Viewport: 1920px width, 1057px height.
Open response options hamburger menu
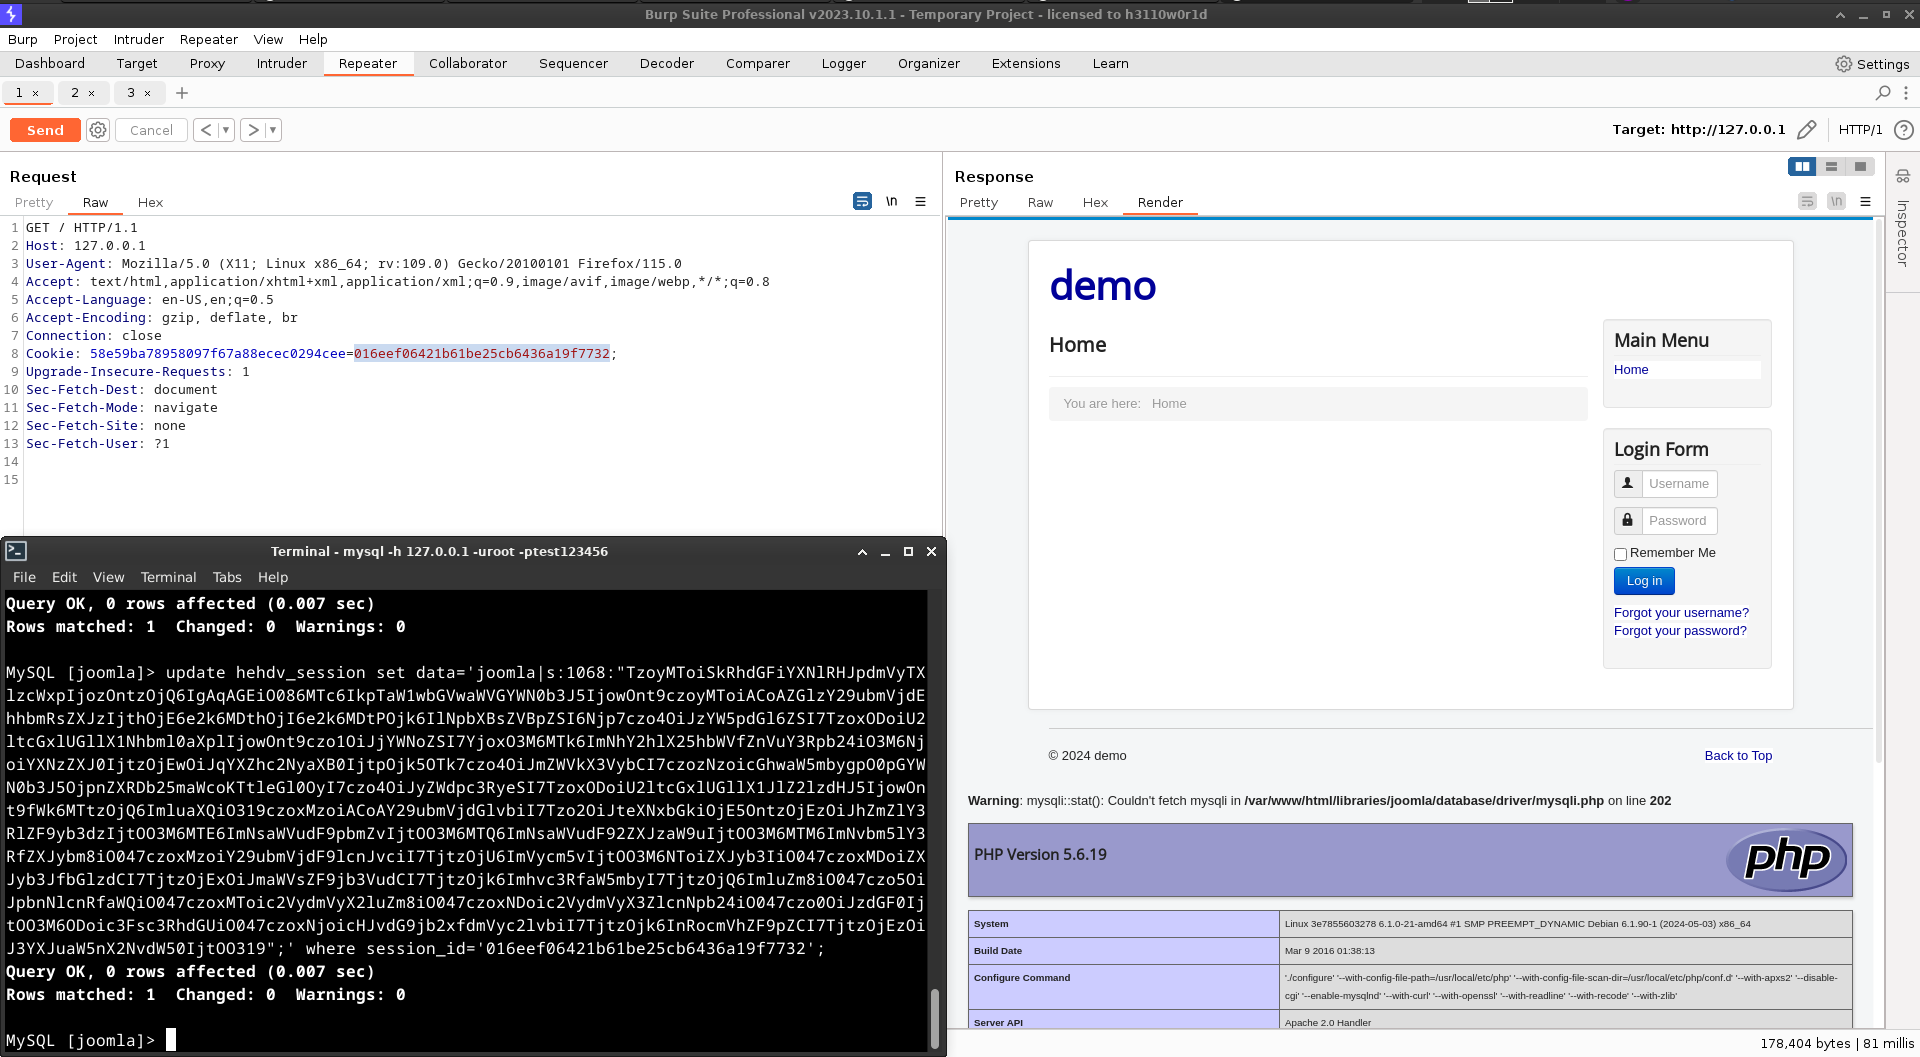click(1865, 201)
